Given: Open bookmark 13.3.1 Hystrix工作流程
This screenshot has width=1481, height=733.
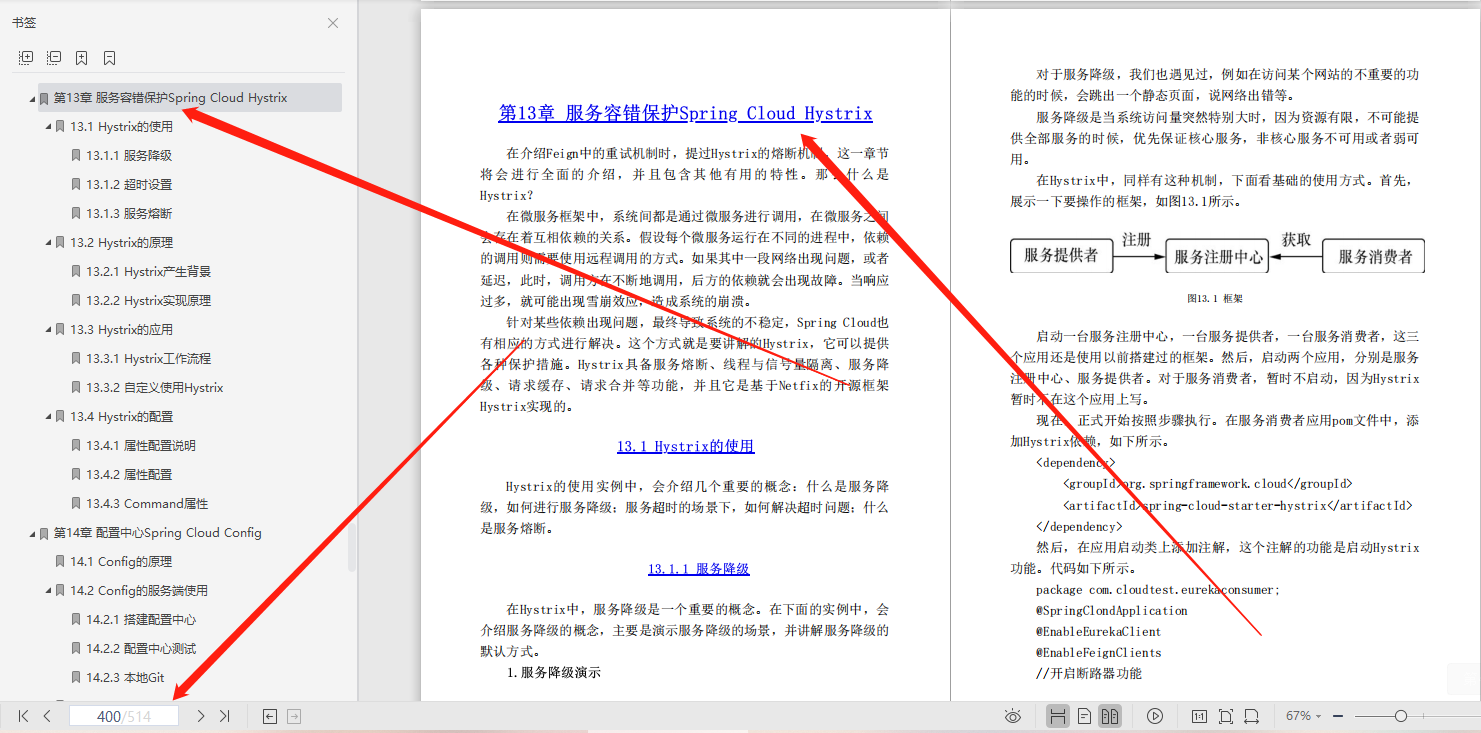Looking at the screenshot, I should 148,359.
